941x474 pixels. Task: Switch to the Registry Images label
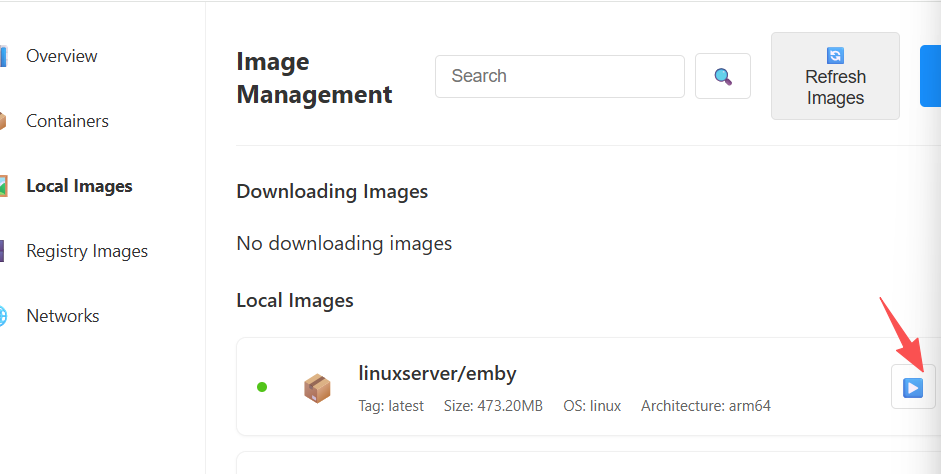pos(87,251)
